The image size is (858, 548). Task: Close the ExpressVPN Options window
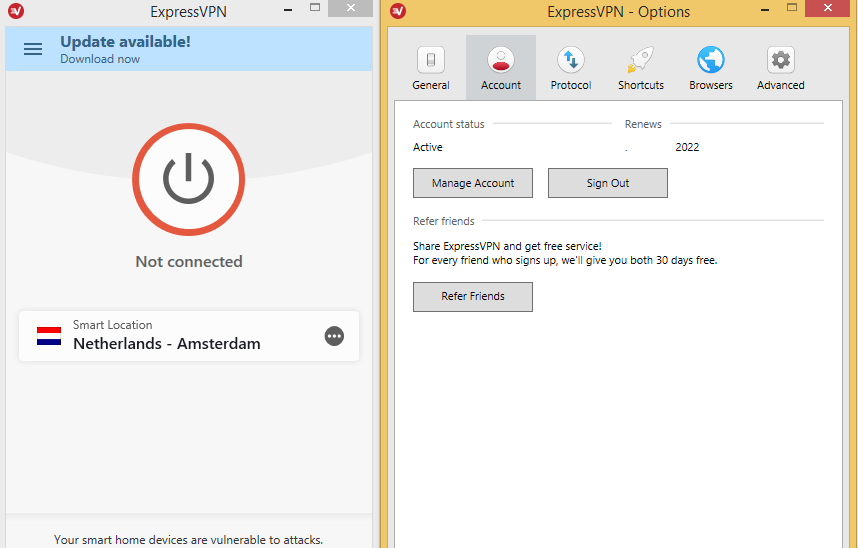[x=828, y=8]
